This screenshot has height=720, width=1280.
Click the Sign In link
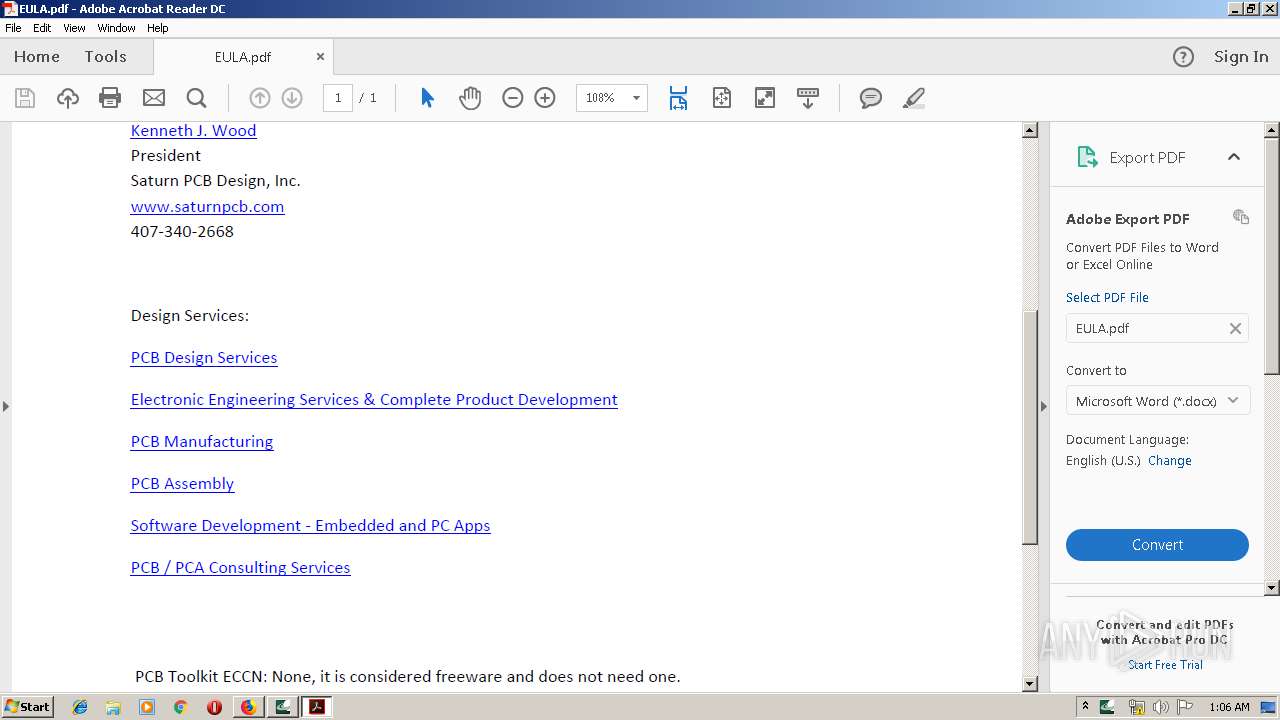(x=1241, y=57)
